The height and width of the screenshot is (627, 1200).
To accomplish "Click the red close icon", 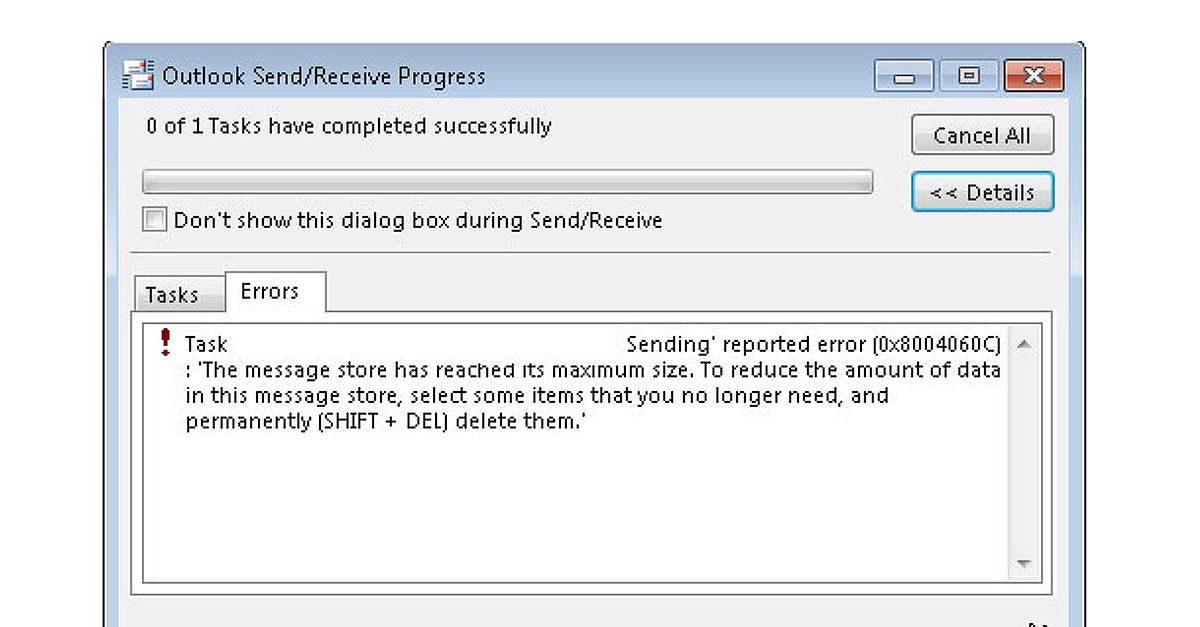I will [x=1034, y=75].
